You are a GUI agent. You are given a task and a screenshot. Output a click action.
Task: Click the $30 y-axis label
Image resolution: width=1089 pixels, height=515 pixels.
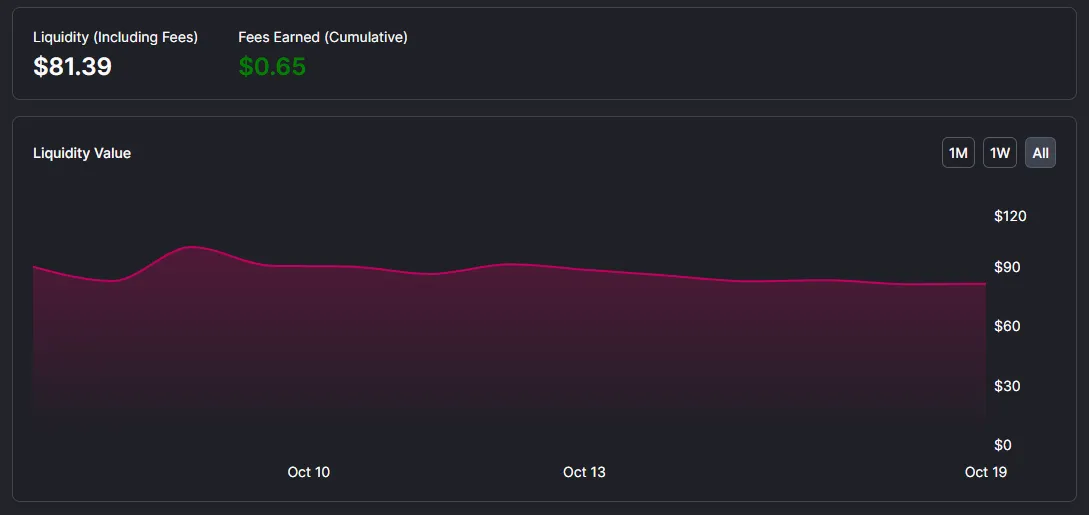(1007, 386)
